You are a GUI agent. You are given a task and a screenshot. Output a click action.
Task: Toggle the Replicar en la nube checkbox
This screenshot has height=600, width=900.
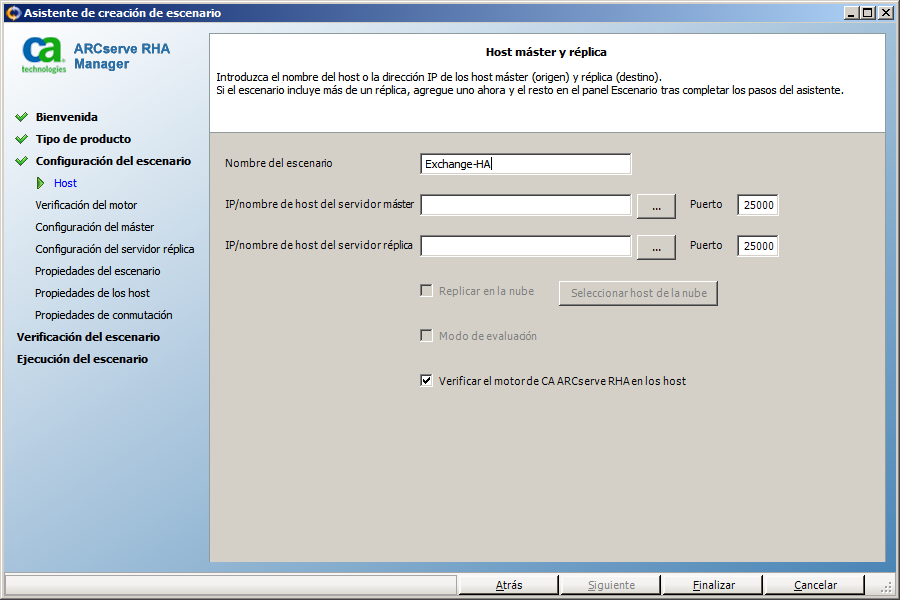(426, 291)
